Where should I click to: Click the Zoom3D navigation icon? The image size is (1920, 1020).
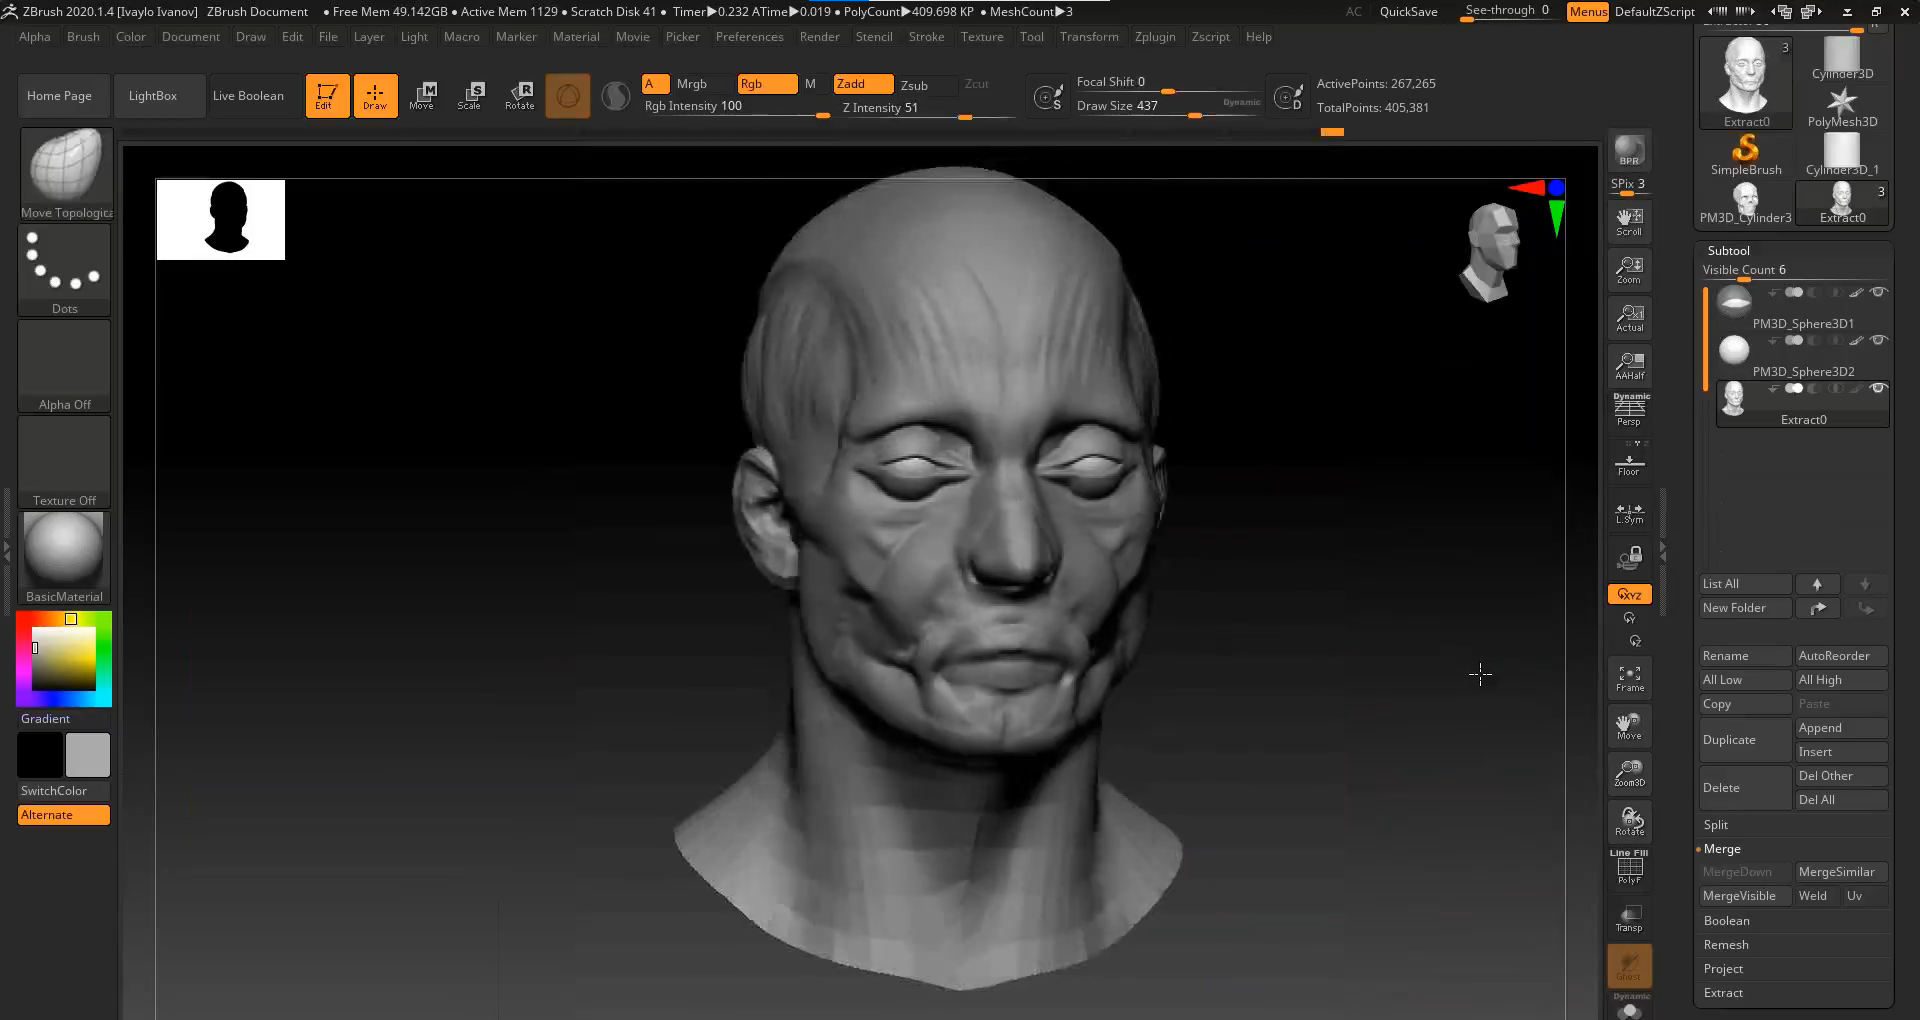(1629, 773)
